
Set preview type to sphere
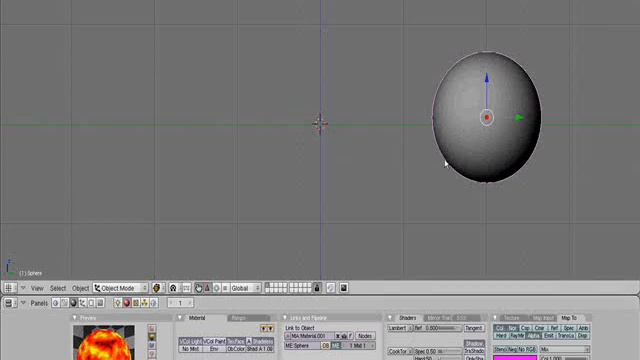pyautogui.click(x=152, y=337)
